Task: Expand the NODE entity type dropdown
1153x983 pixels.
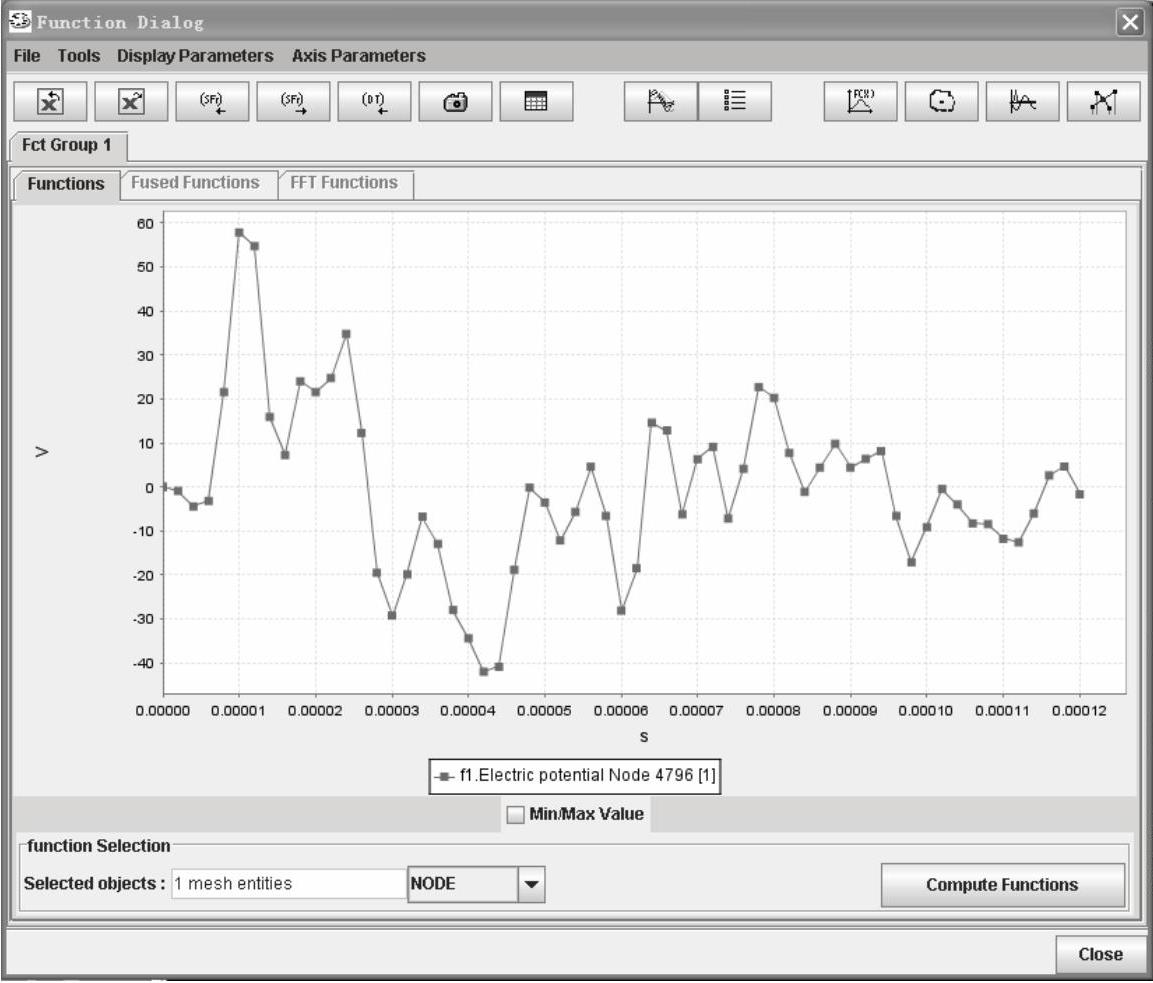Action: pyautogui.click(x=531, y=884)
